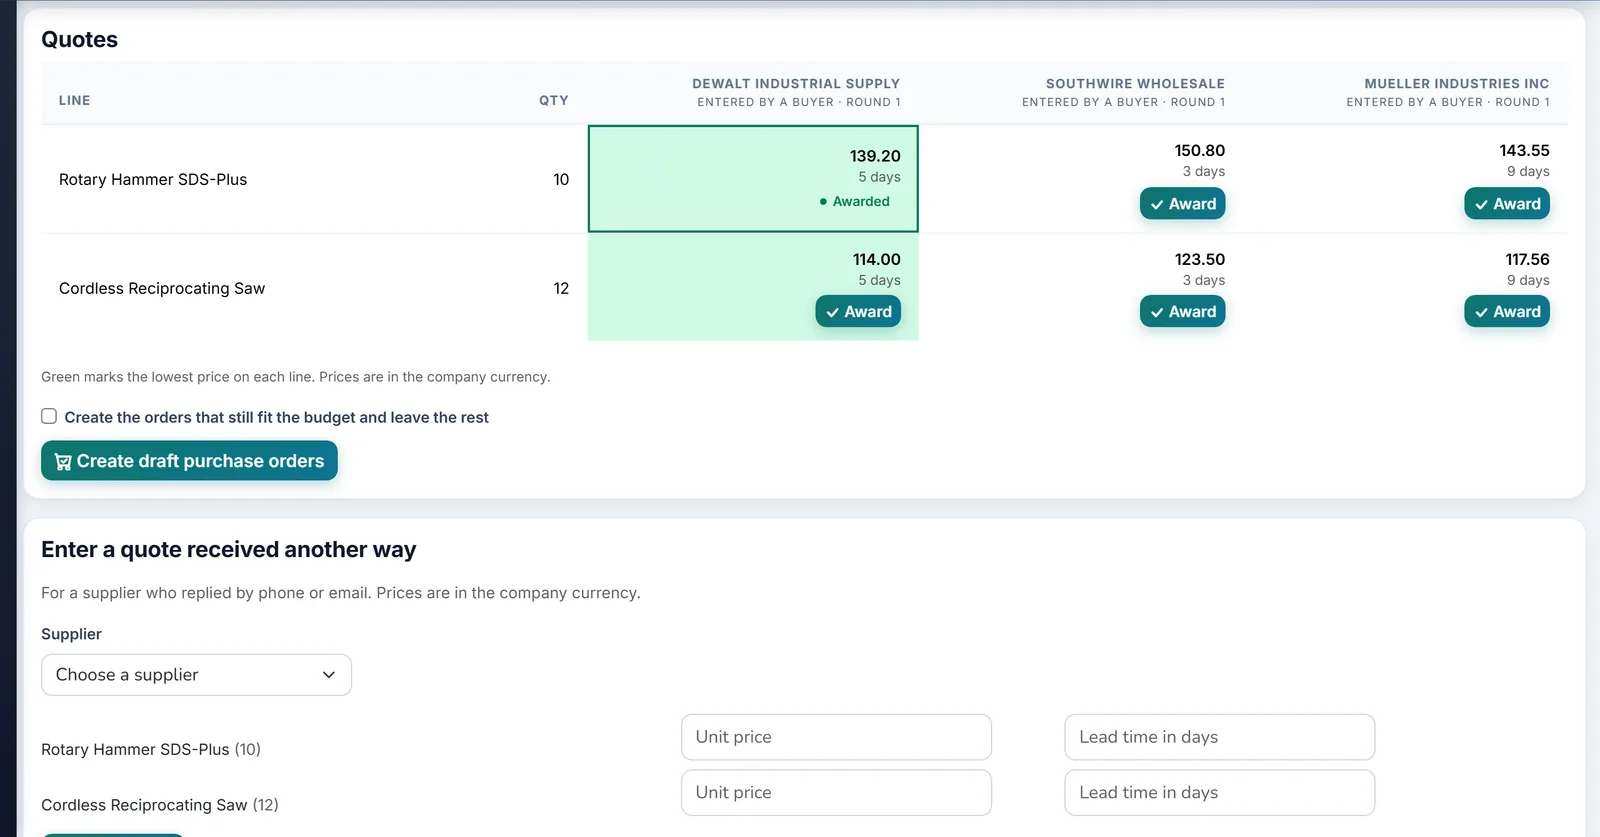Select the QTY column header
The image size is (1600, 837).
553,100
